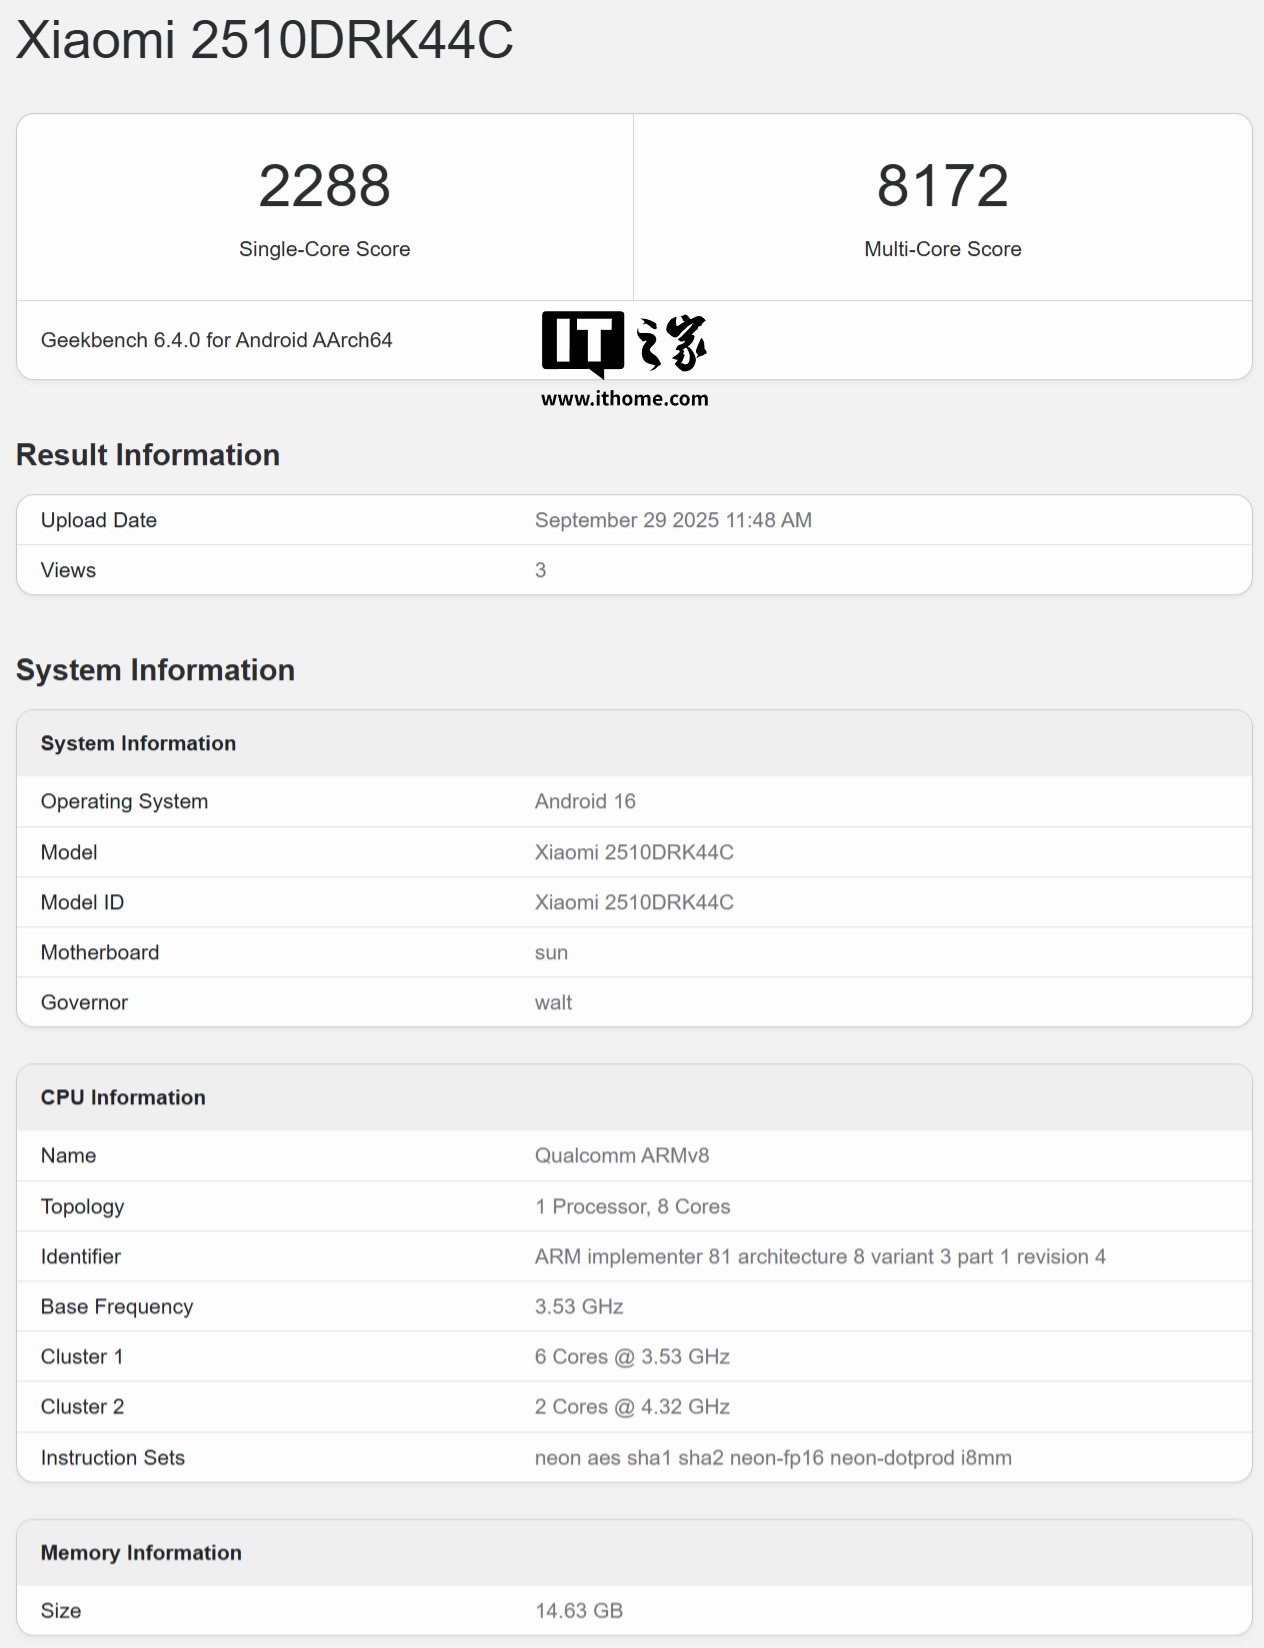The height and width of the screenshot is (1648, 1264).
Task: Select the Motherboard value sun
Action: pyautogui.click(x=551, y=953)
